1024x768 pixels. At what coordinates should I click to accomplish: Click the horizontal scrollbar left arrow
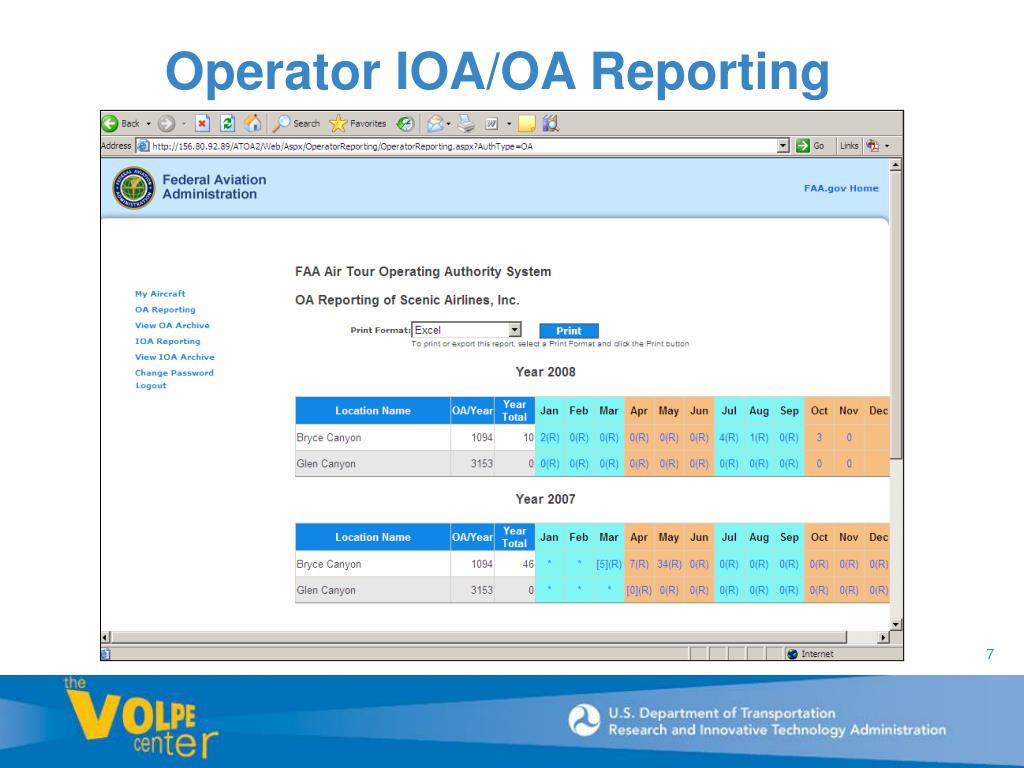[x=106, y=637]
